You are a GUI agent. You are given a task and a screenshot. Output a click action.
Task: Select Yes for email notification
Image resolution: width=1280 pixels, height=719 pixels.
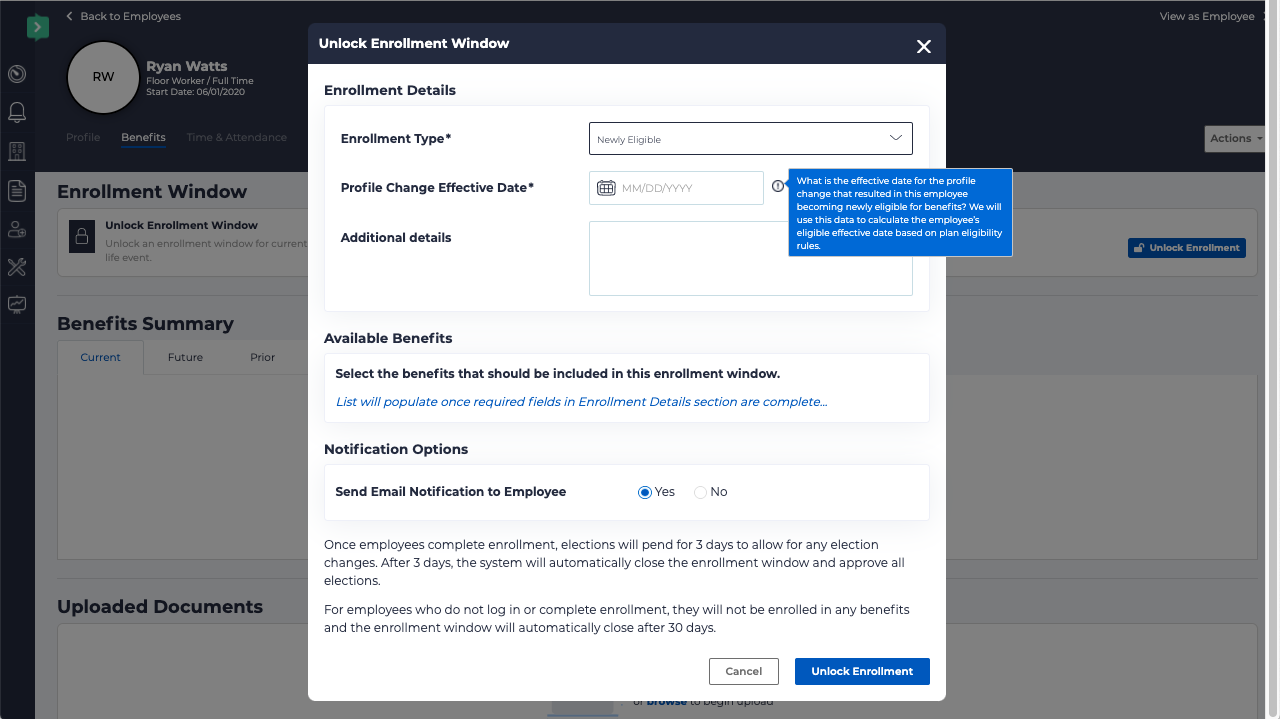tap(643, 491)
